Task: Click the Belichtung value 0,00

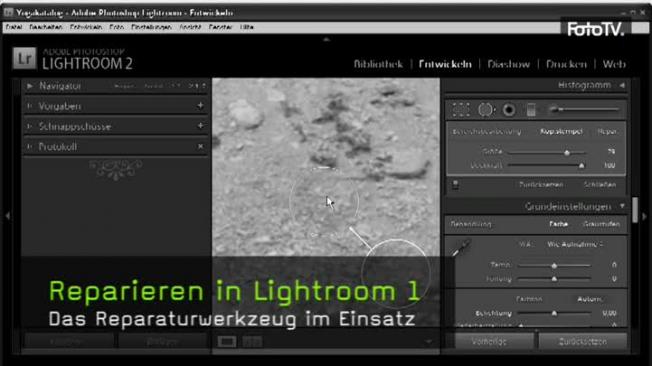Action: pos(609,313)
